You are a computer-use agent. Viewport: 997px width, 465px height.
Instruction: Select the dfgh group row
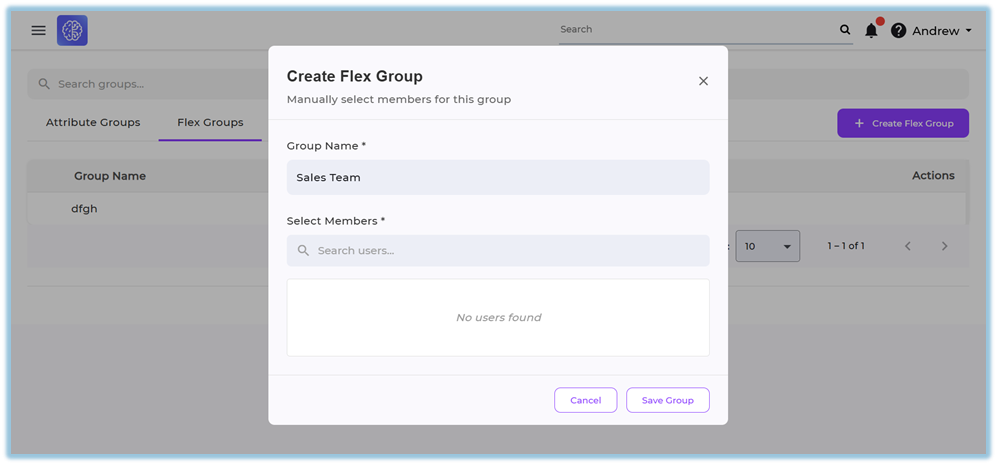[x=84, y=209]
